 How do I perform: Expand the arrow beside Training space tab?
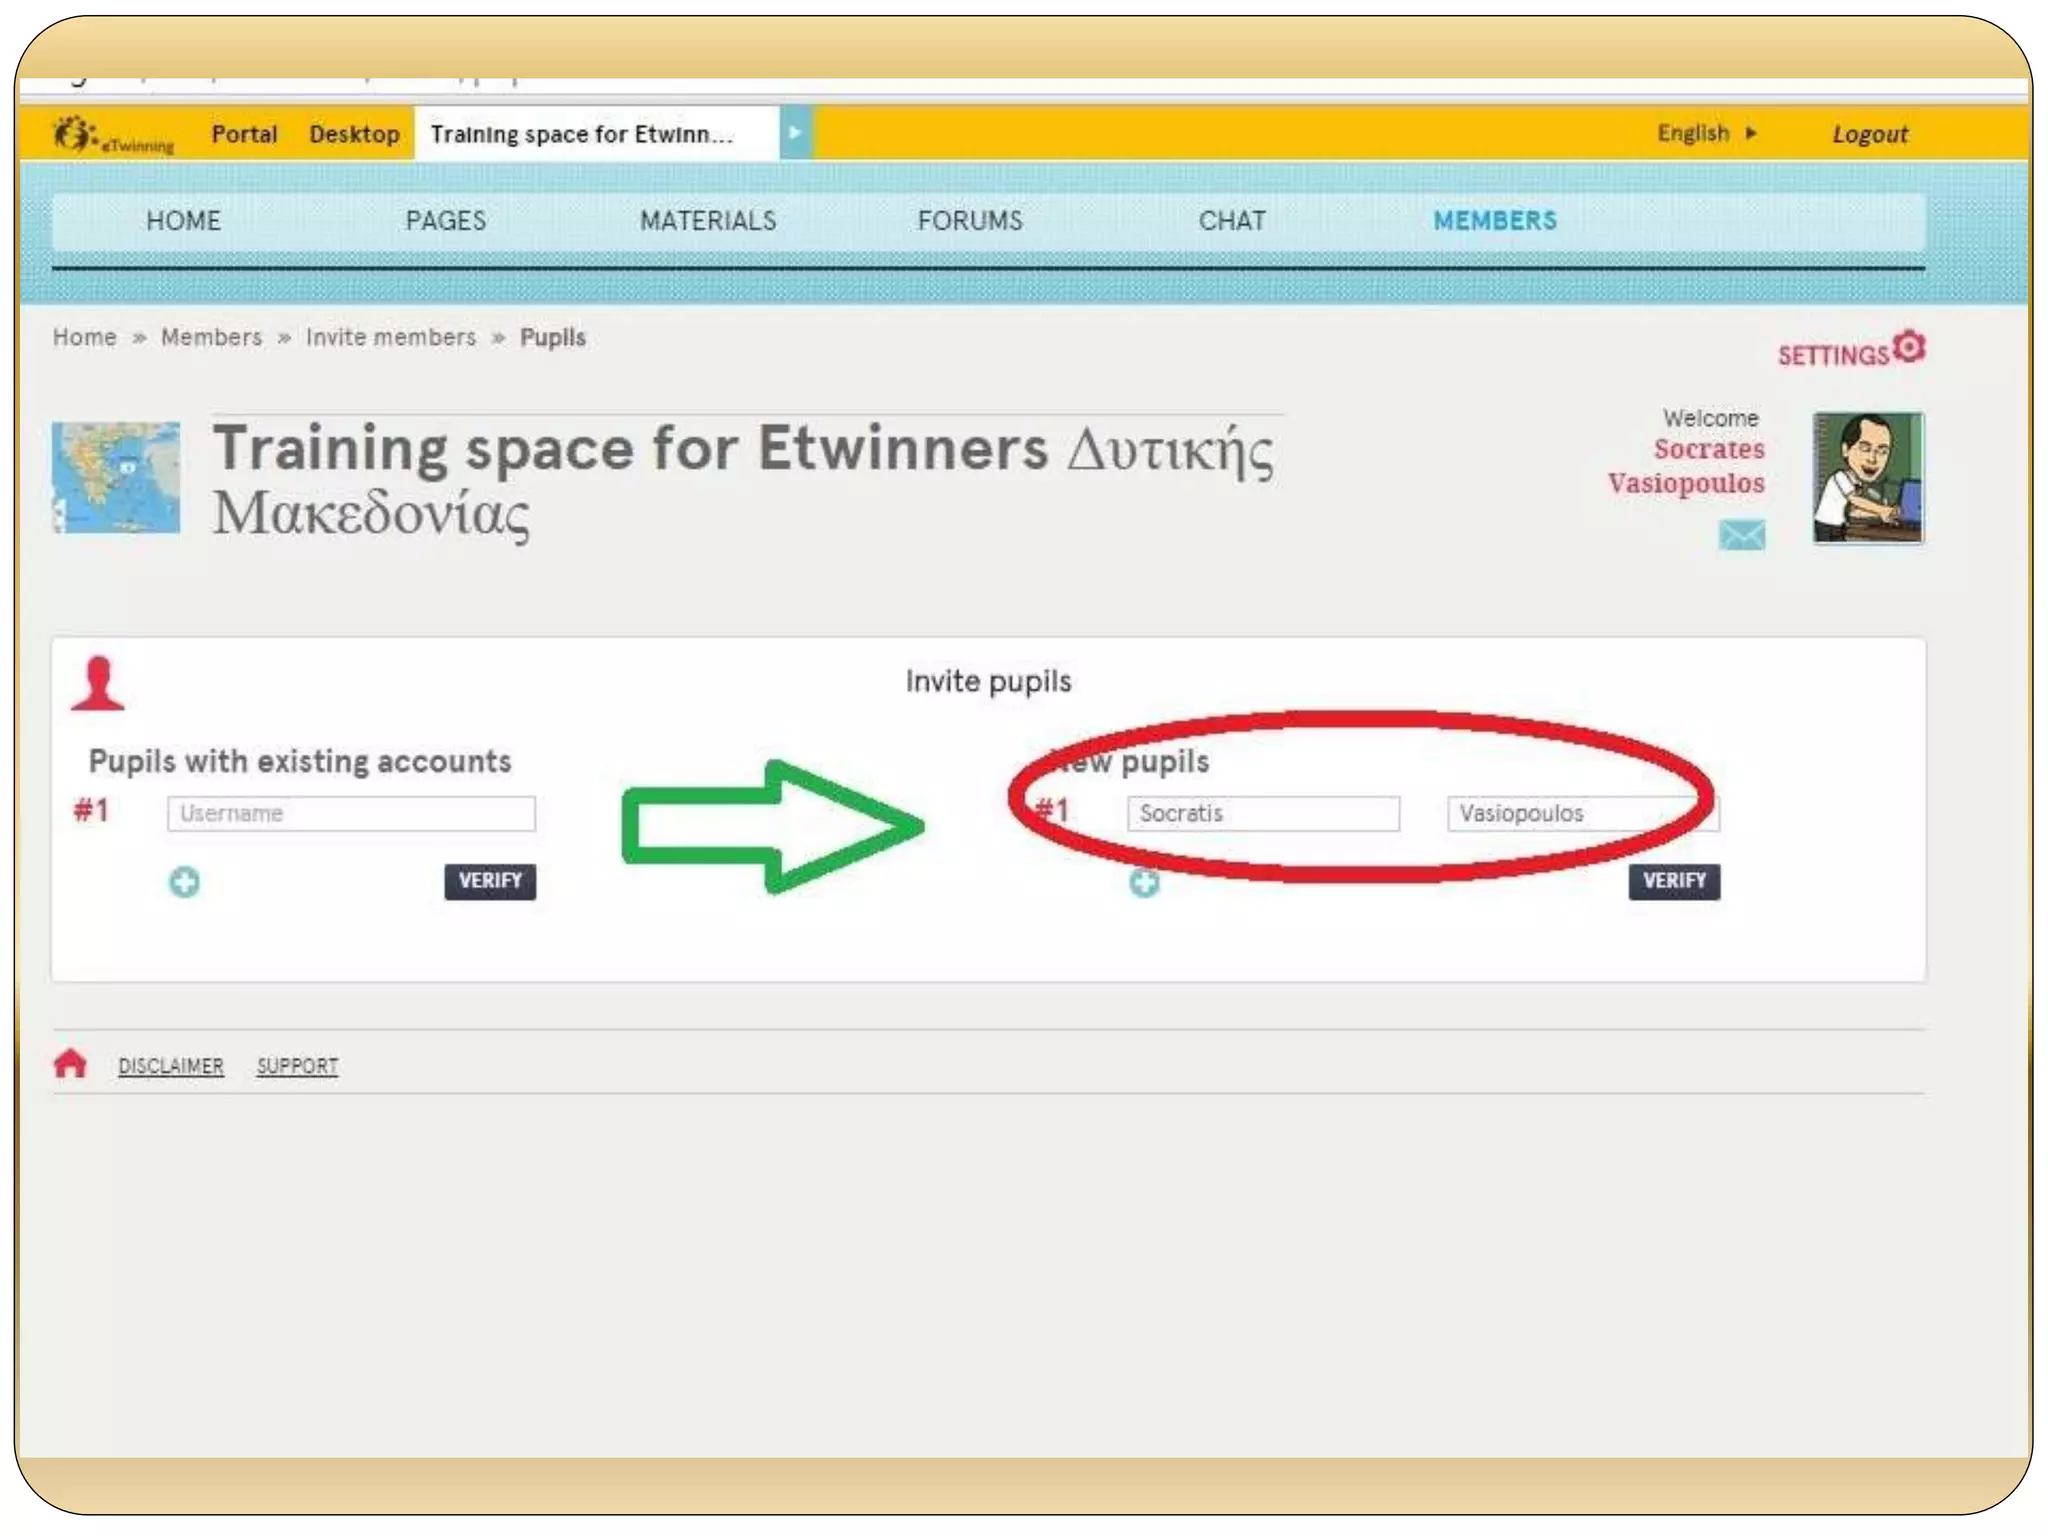coord(795,133)
